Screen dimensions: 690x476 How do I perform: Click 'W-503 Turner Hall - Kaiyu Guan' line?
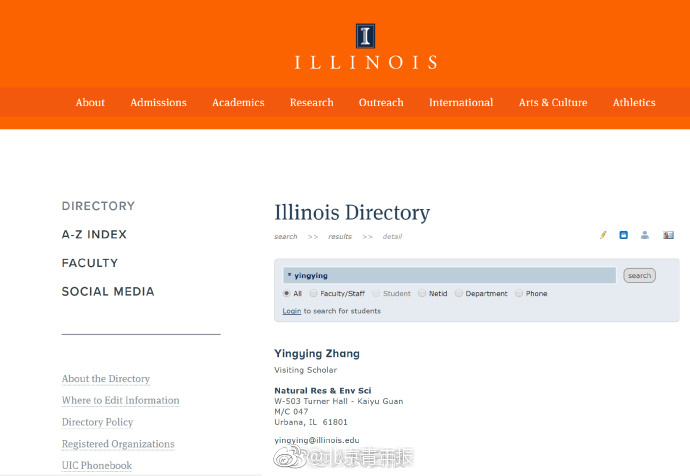click(338, 401)
